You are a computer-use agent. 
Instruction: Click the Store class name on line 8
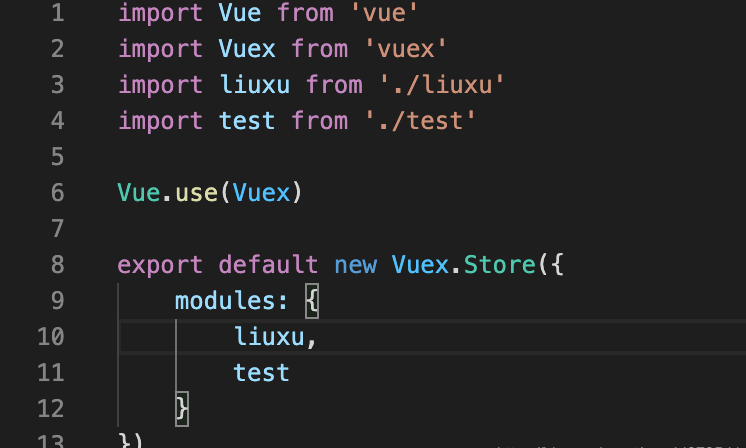click(x=500, y=264)
